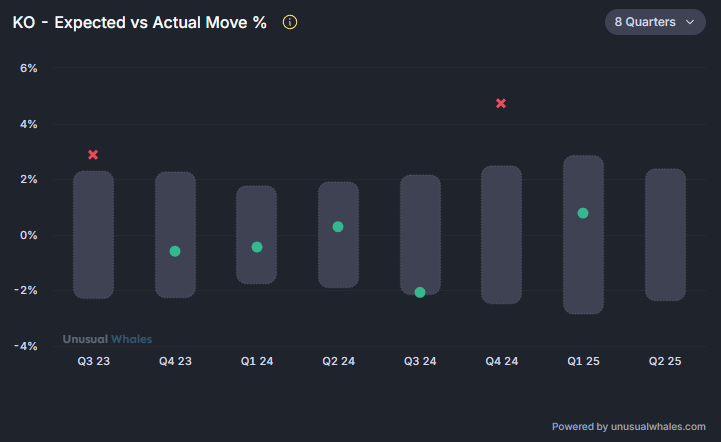Click the green dot for Q2 24
This screenshot has width=721, height=442.
tap(338, 227)
